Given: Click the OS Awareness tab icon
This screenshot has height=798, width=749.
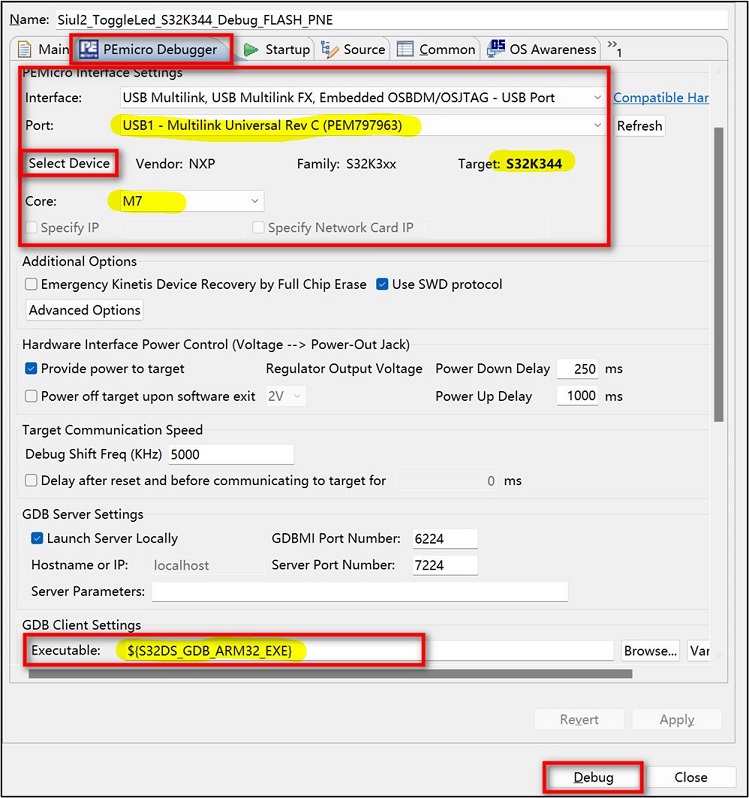Looking at the screenshot, I should (496, 49).
